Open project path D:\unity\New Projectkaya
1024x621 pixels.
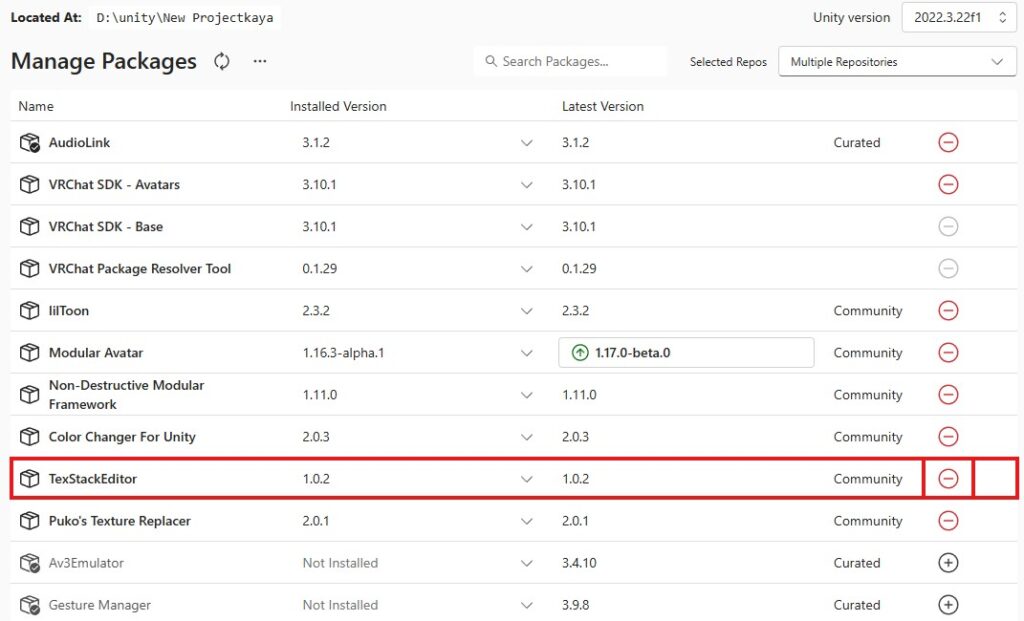pyautogui.click(x=185, y=18)
